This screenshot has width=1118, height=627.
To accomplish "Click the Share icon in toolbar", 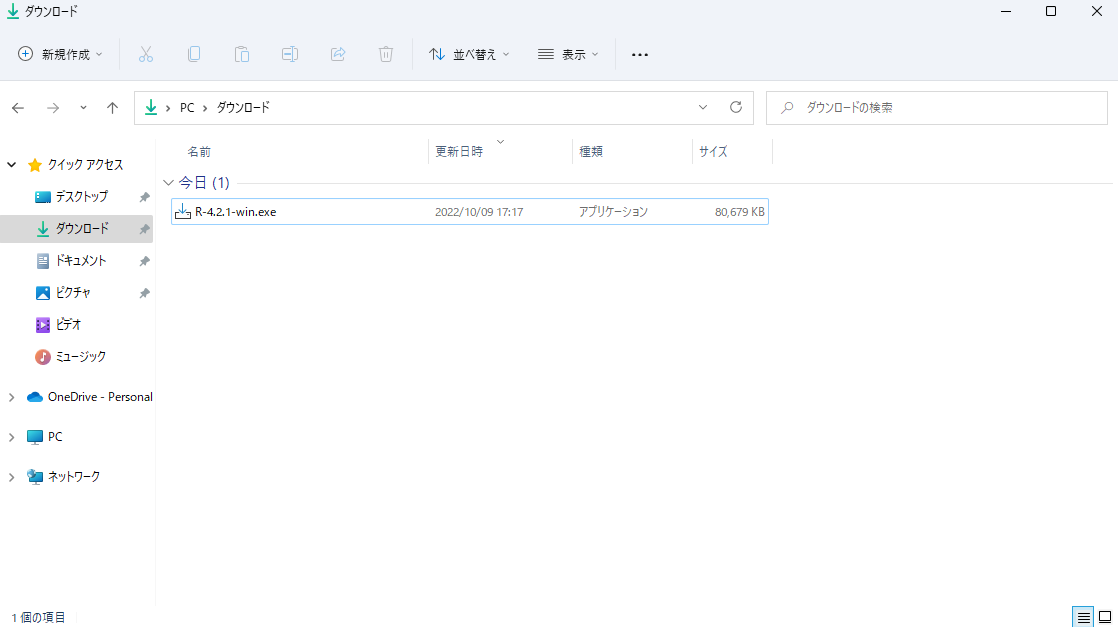I will point(338,54).
